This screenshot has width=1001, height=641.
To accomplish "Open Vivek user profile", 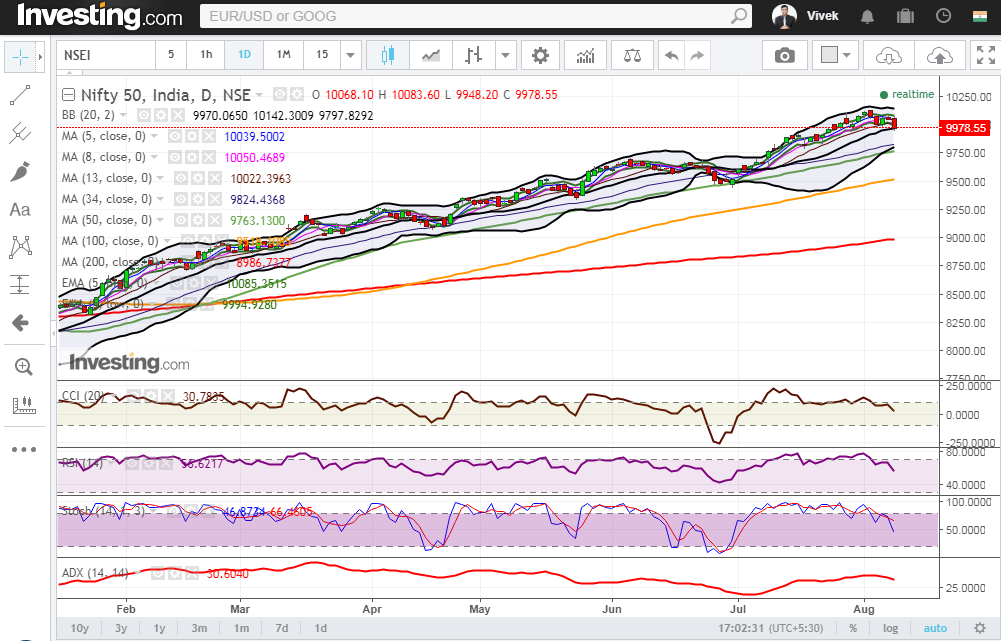I will tap(804, 16).
